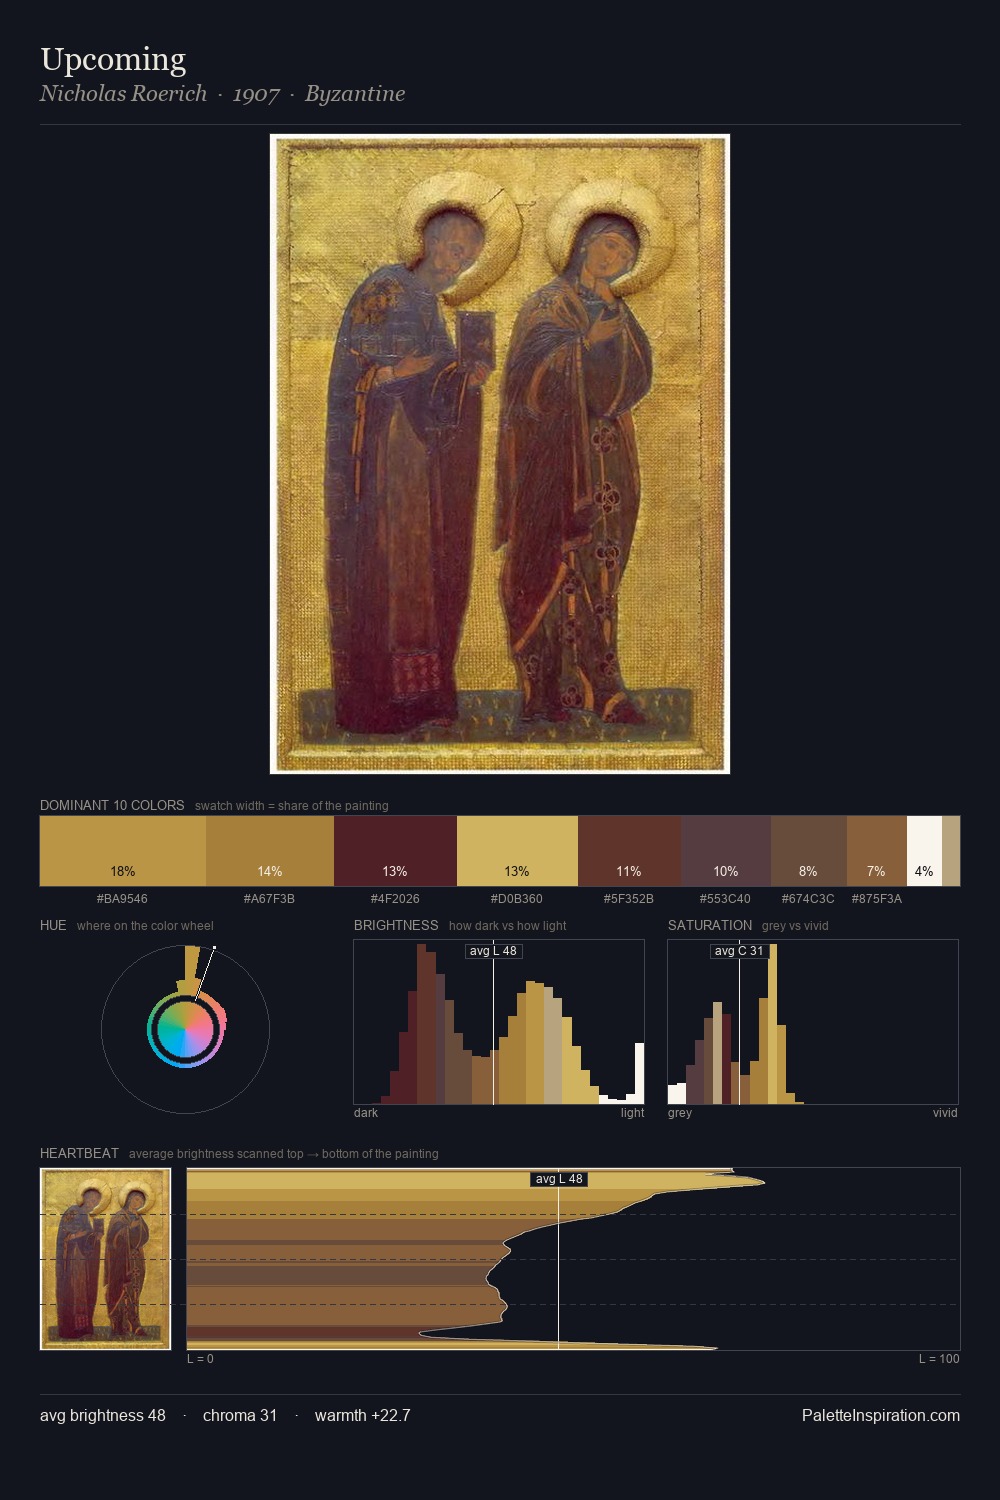Click the 'avg C 31' label in Saturation histogram

pos(739,951)
